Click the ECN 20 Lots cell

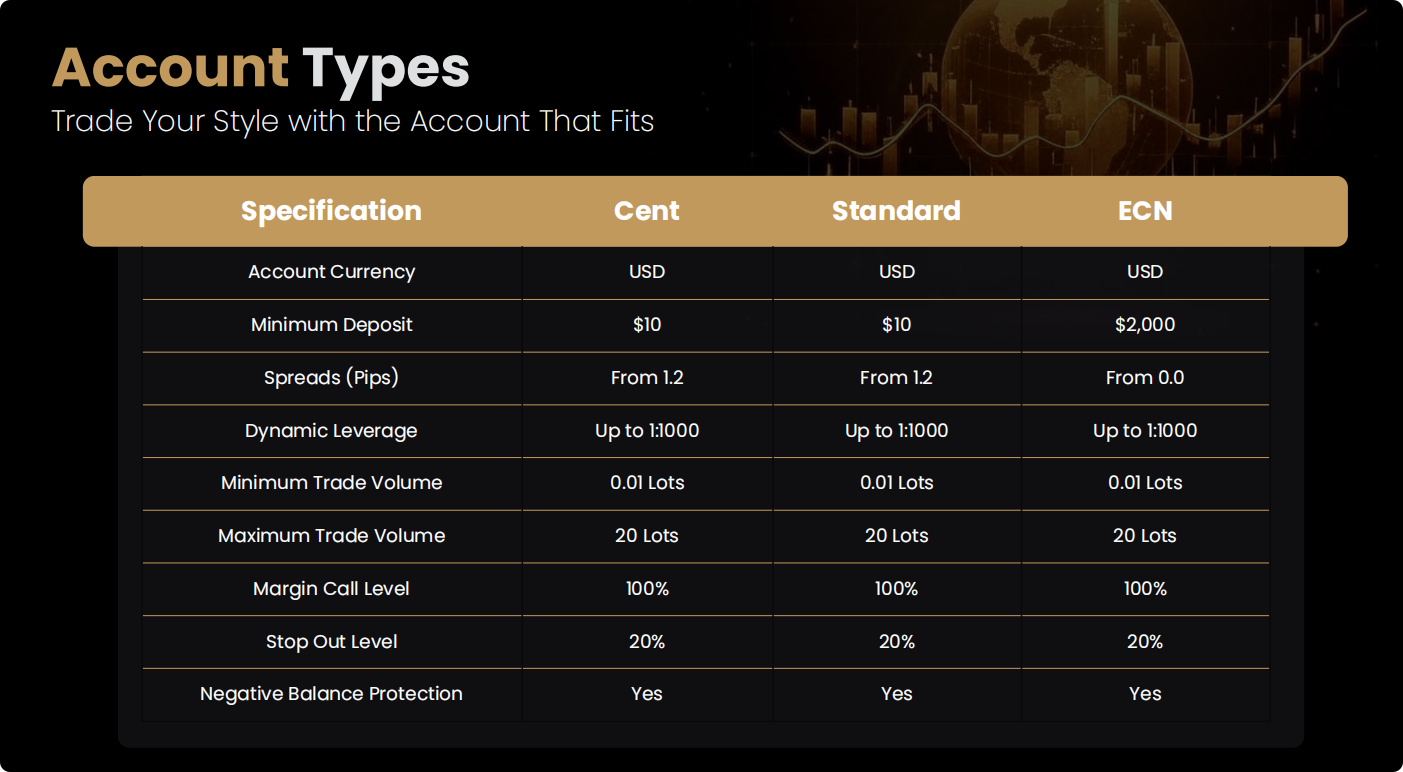click(x=1145, y=536)
